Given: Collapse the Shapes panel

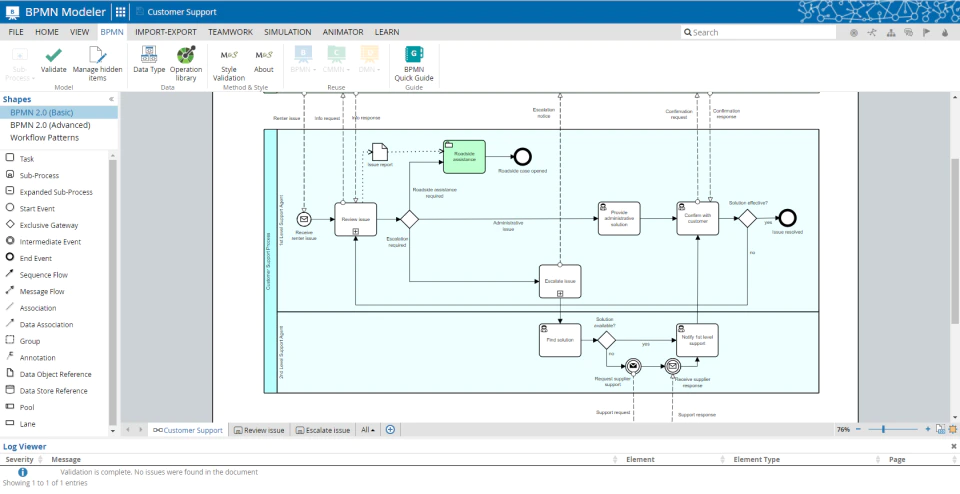Looking at the screenshot, I should [111, 99].
